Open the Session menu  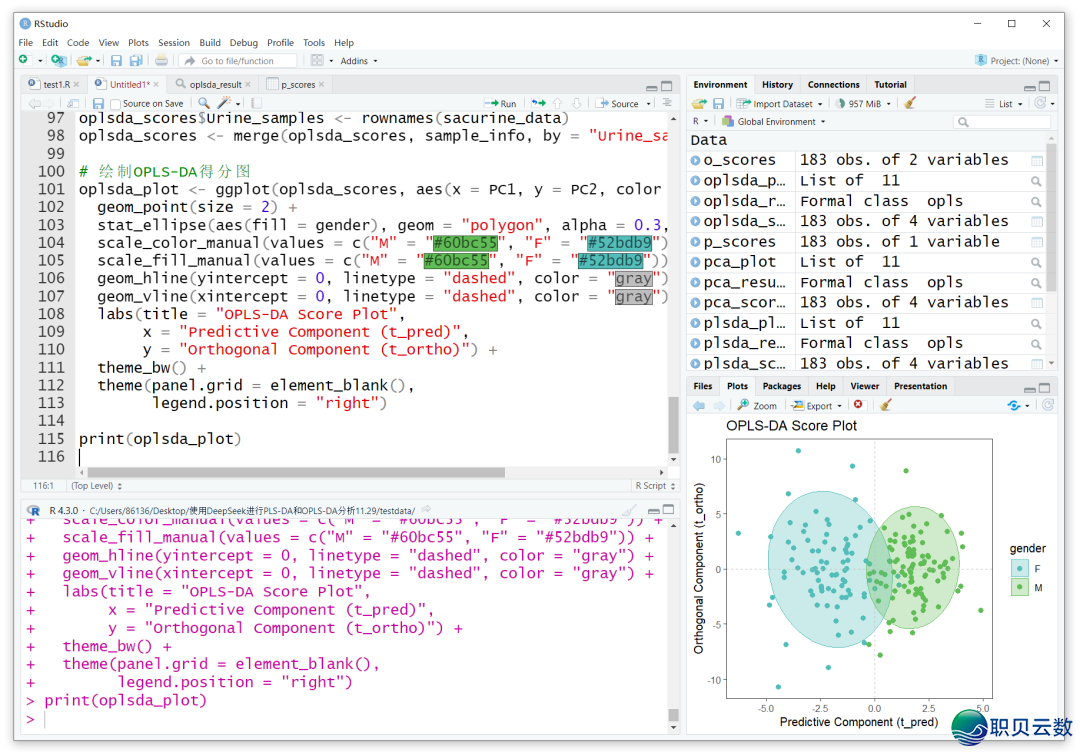tap(173, 43)
